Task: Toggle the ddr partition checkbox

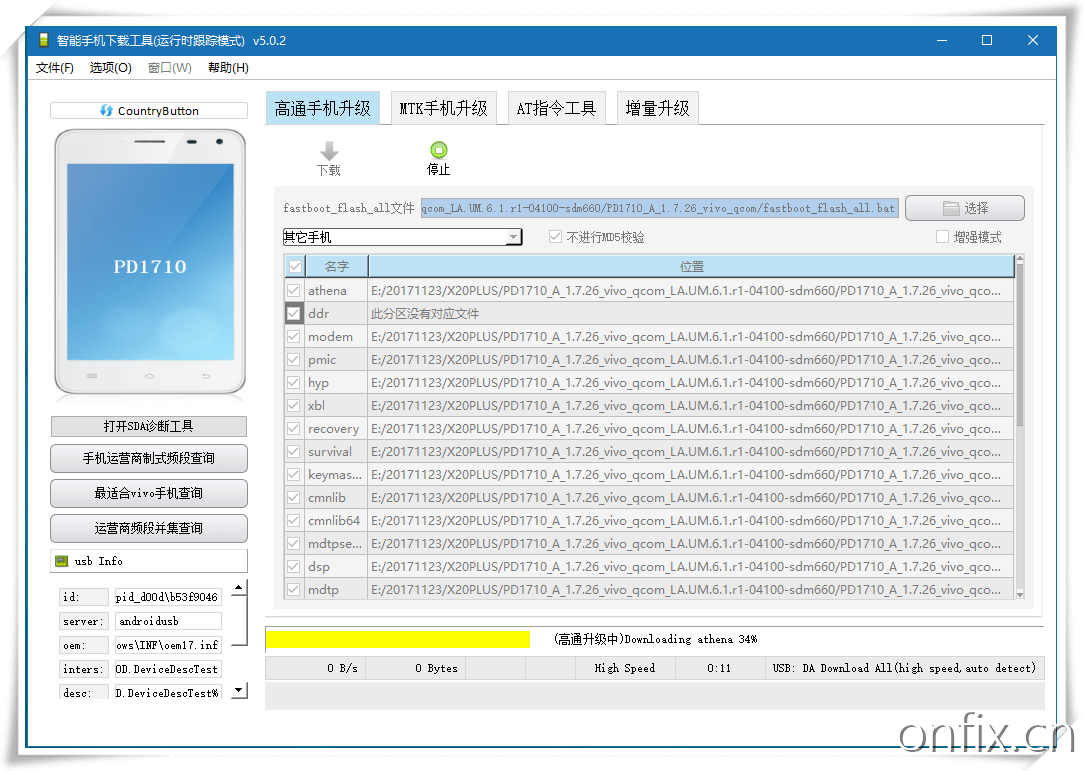Action: pos(293,312)
